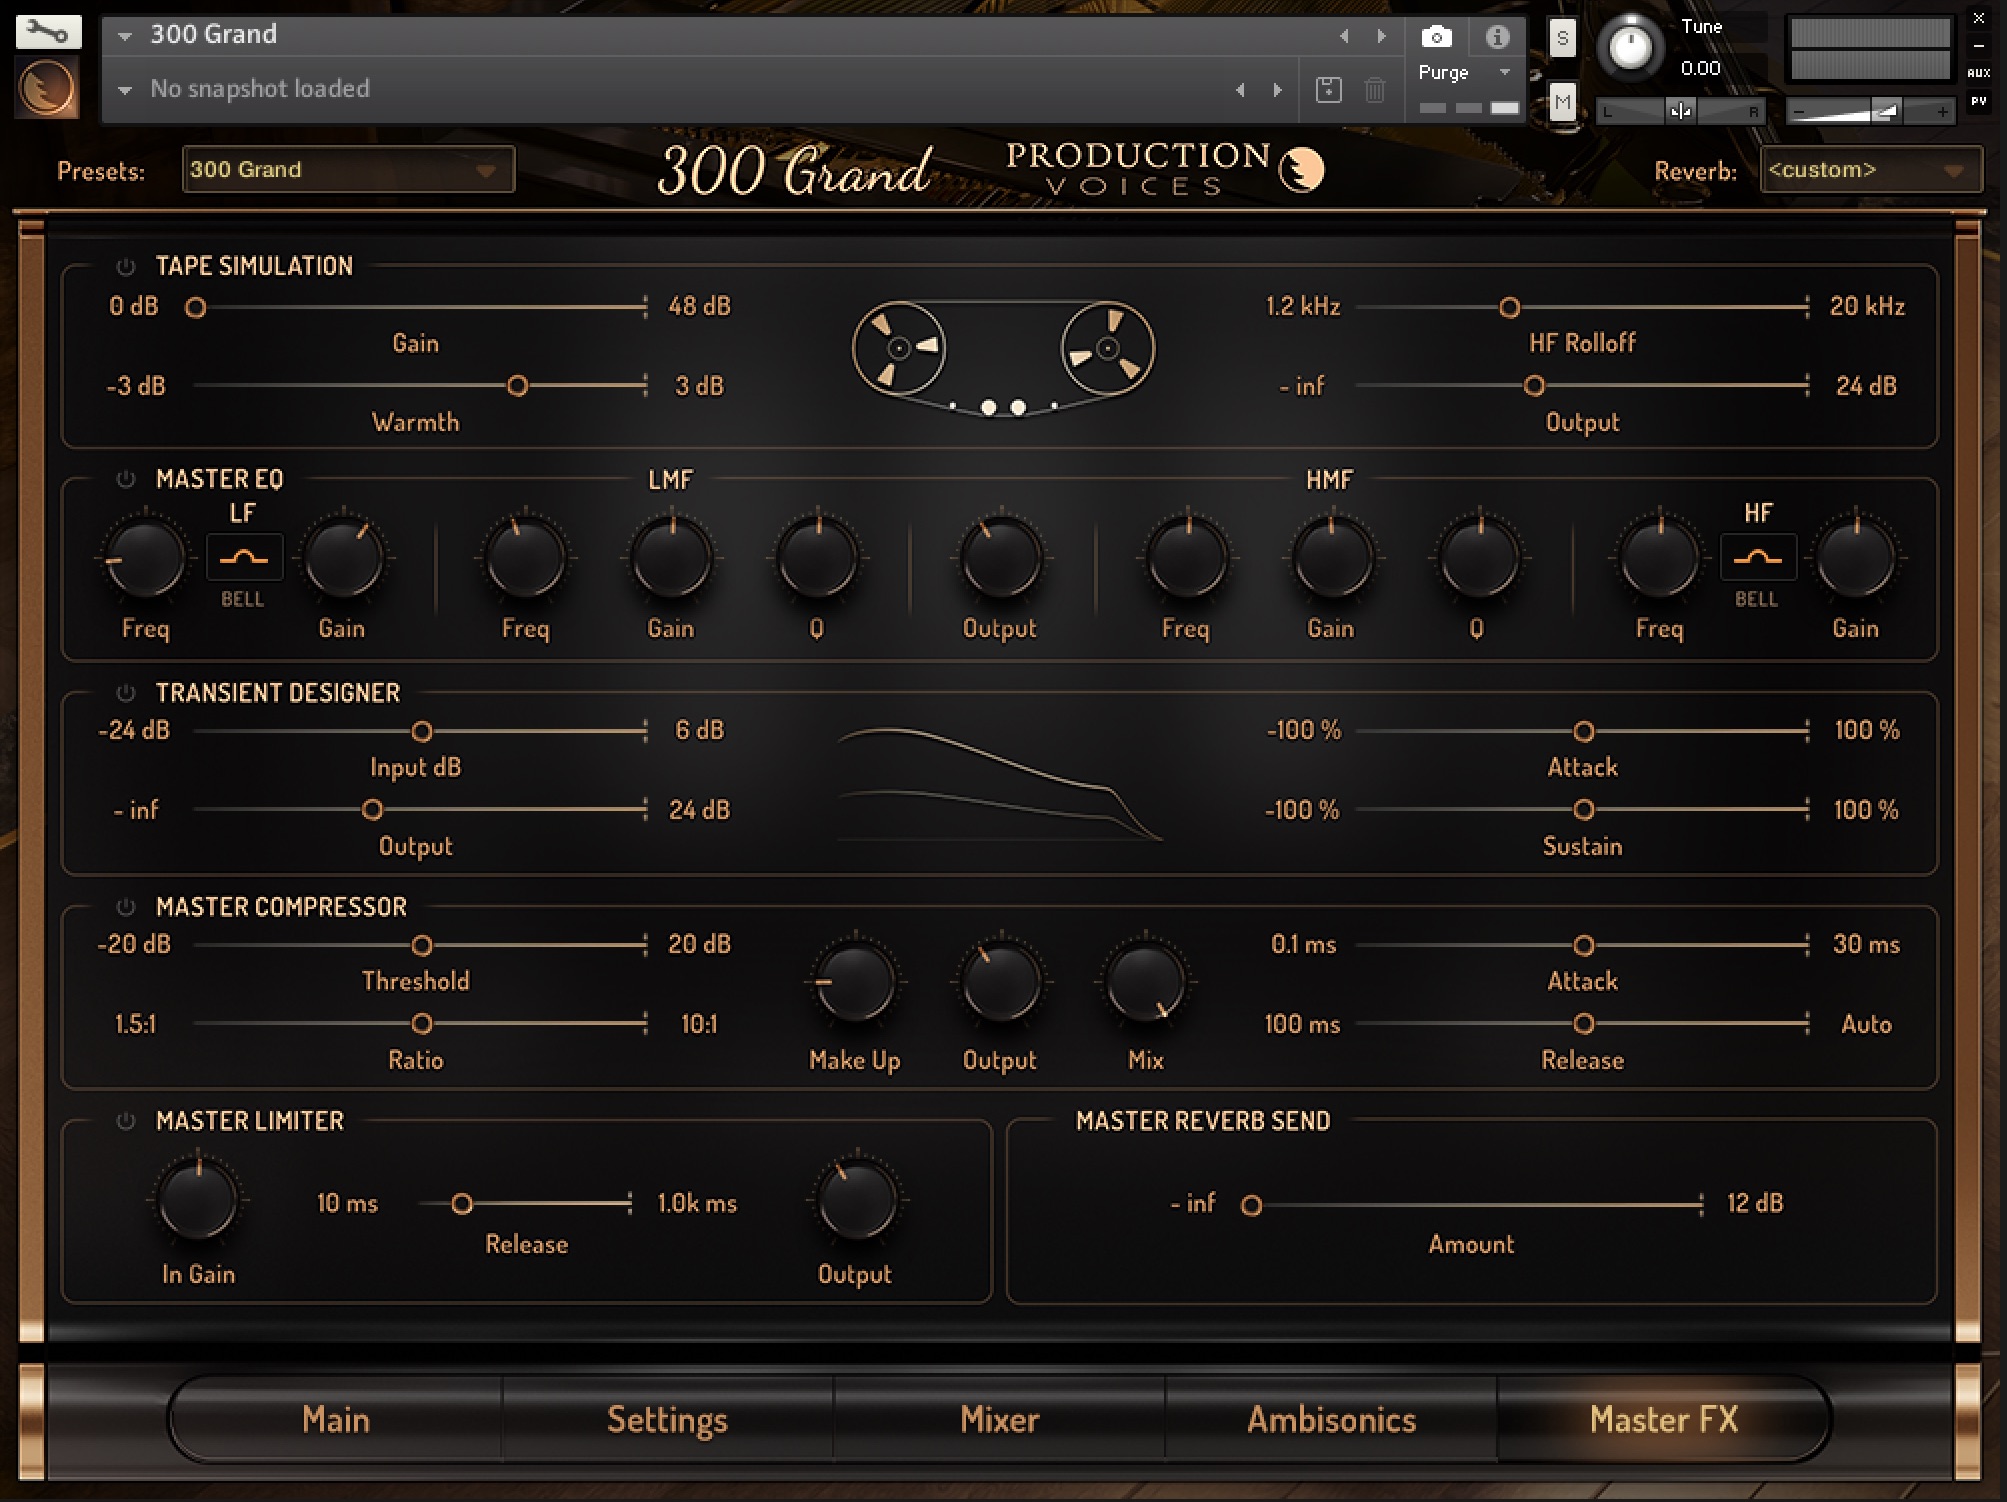Save snapshot using the disk icon
This screenshot has height=1502, width=2007.
tap(1328, 90)
